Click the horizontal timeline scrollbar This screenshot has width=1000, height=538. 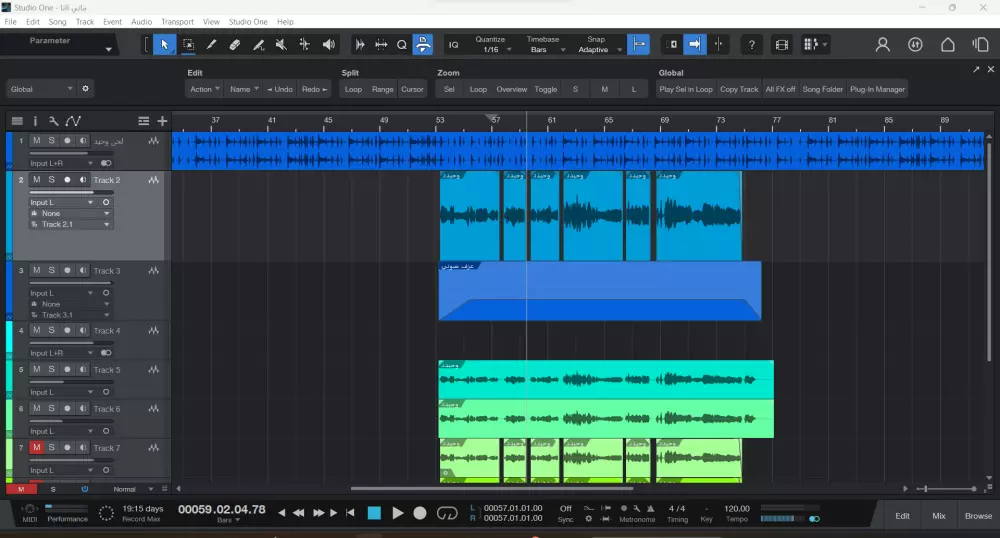pyautogui.click(x=490, y=489)
